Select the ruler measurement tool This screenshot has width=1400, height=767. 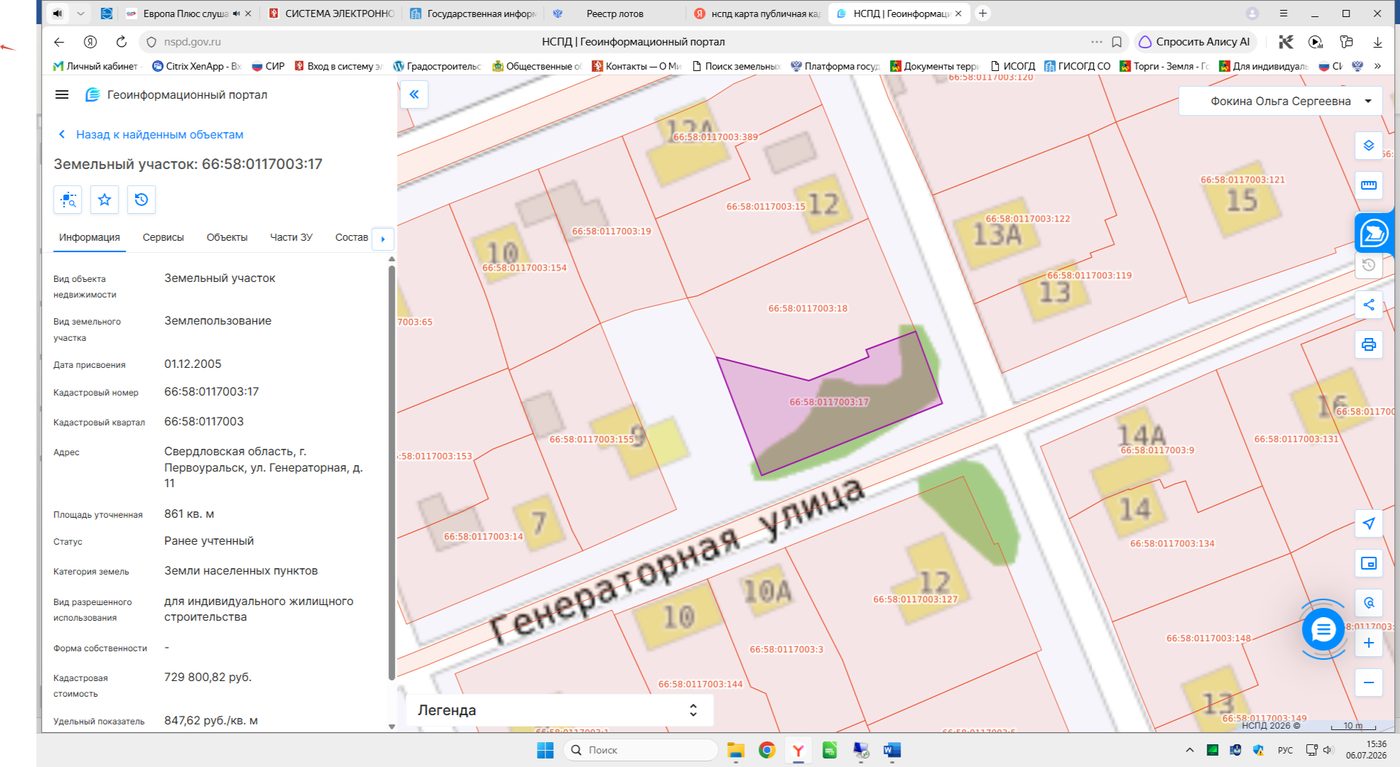pyautogui.click(x=1369, y=185)
